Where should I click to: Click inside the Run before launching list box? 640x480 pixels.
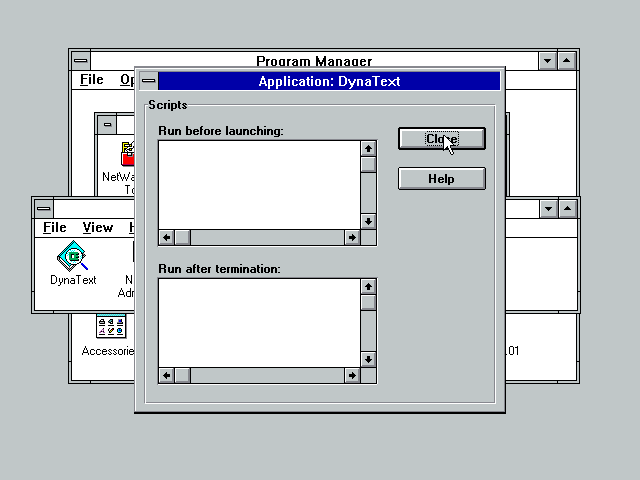pyautogui.click(x=259, y=185)
